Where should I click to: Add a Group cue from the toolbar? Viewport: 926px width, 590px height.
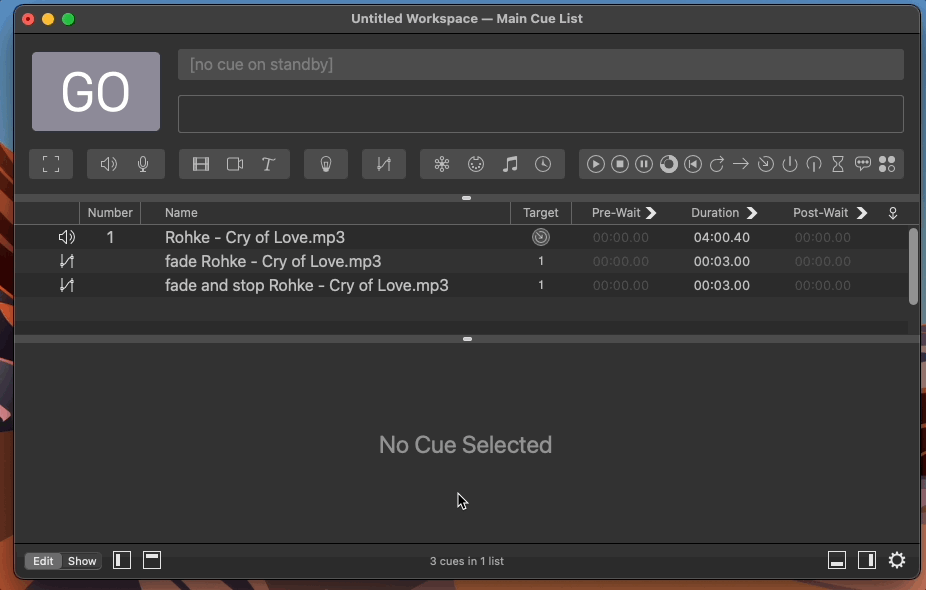(x=51, y=164)
